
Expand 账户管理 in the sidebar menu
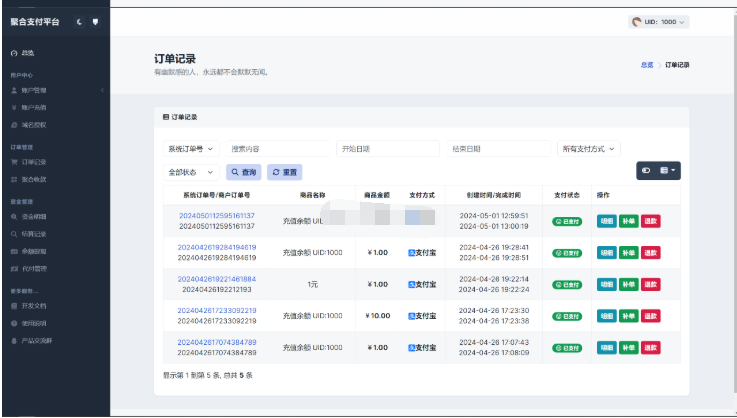coord(33,90)
